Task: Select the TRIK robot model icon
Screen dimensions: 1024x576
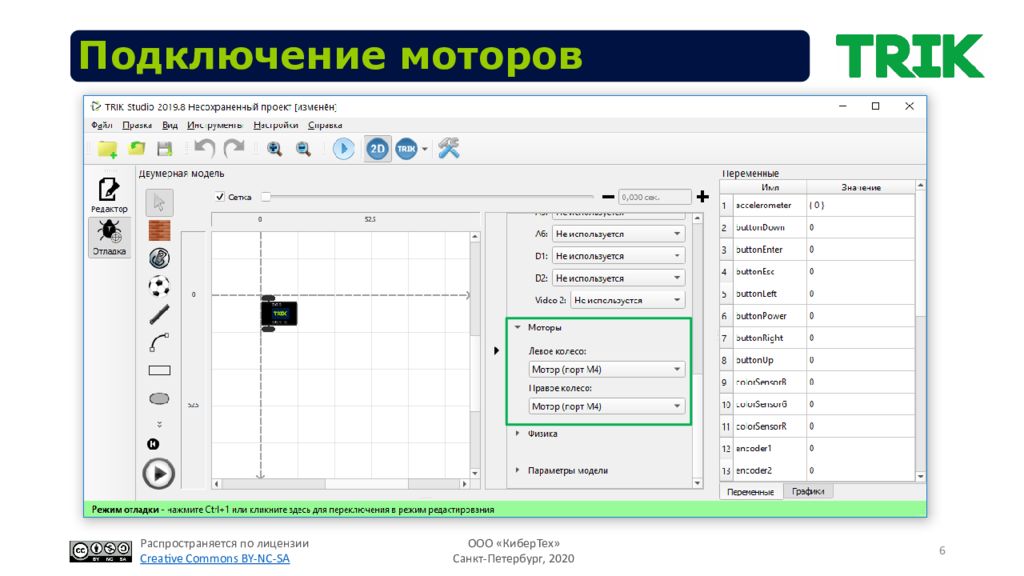Action: click(406, 149)
